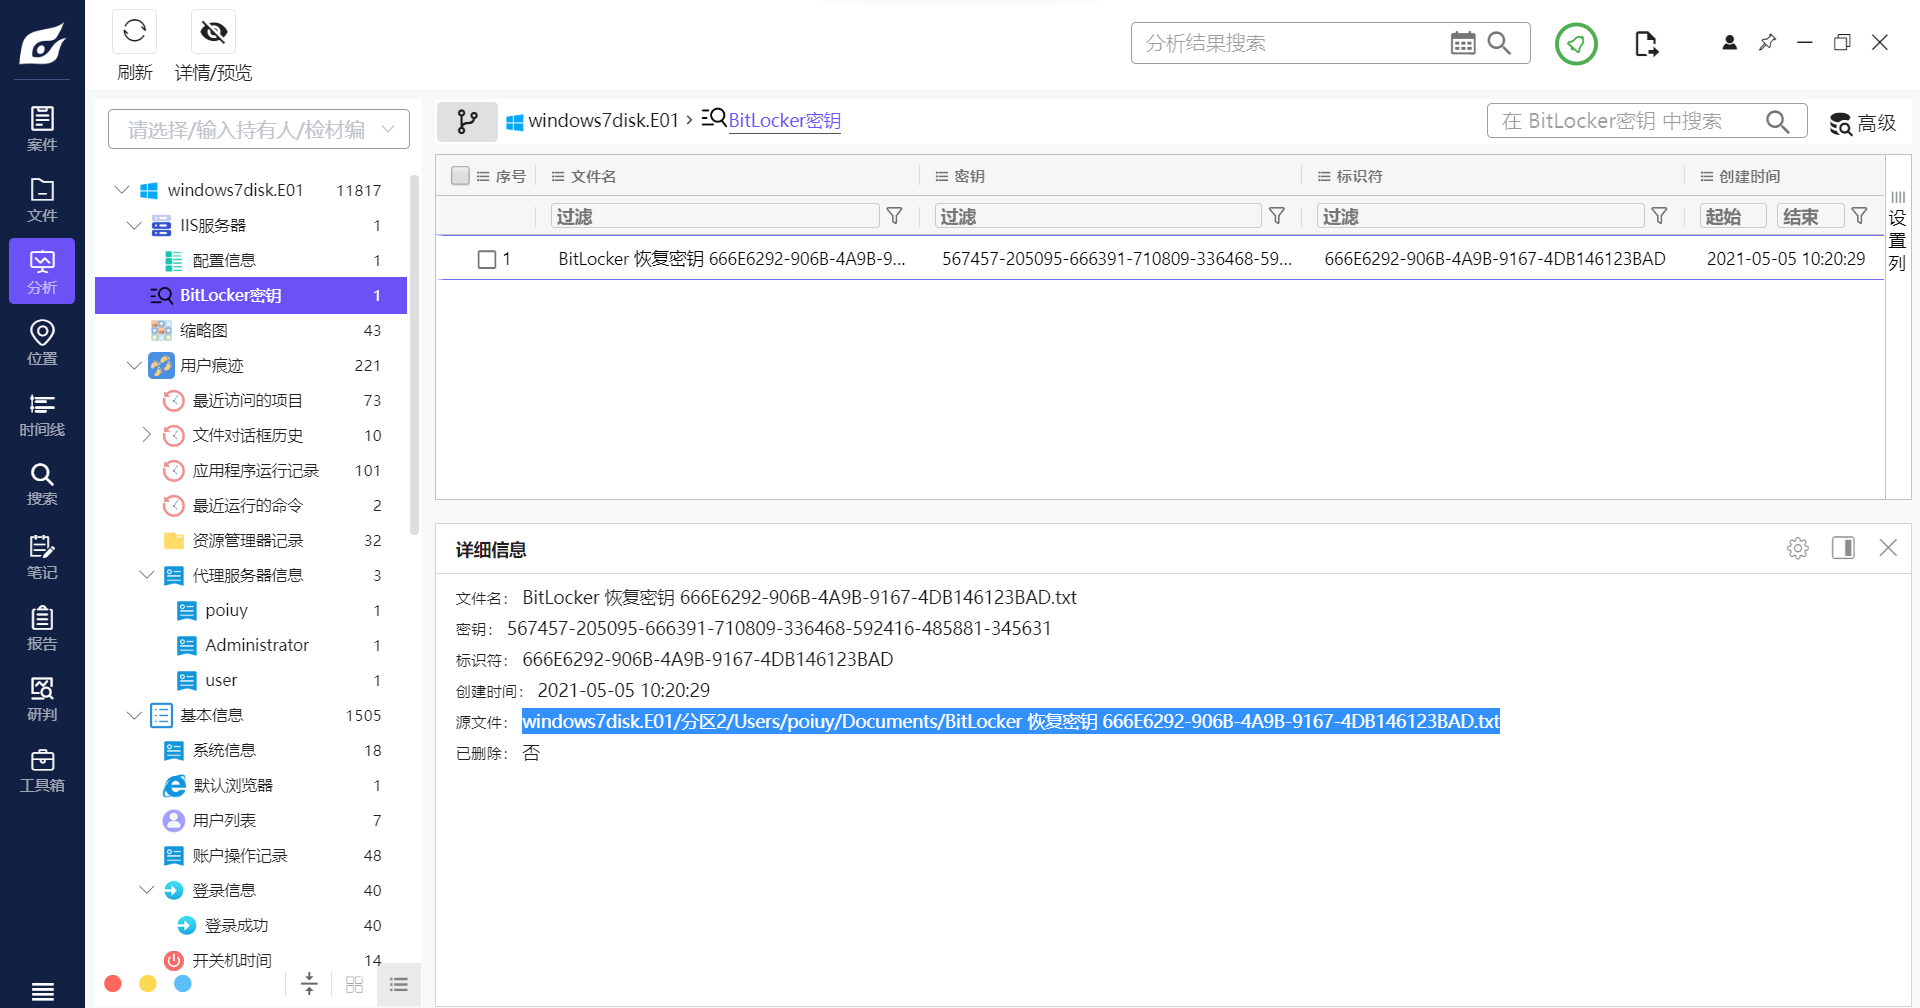Click the 结束 date filter field
Viewport: 1920px width, 1008px height.
pos(1810,216)
